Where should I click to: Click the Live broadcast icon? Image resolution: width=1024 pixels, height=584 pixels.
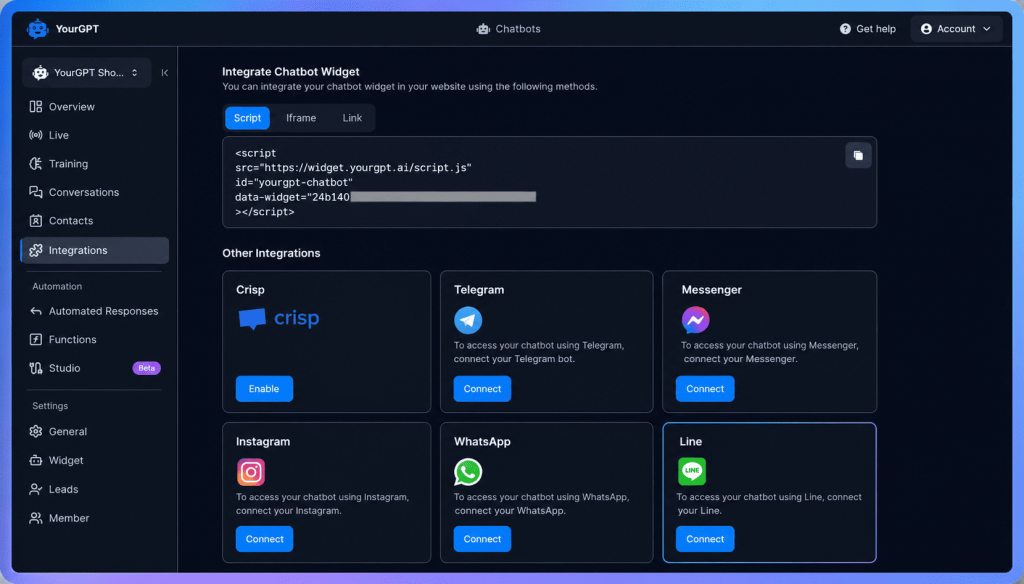point(36,135)
